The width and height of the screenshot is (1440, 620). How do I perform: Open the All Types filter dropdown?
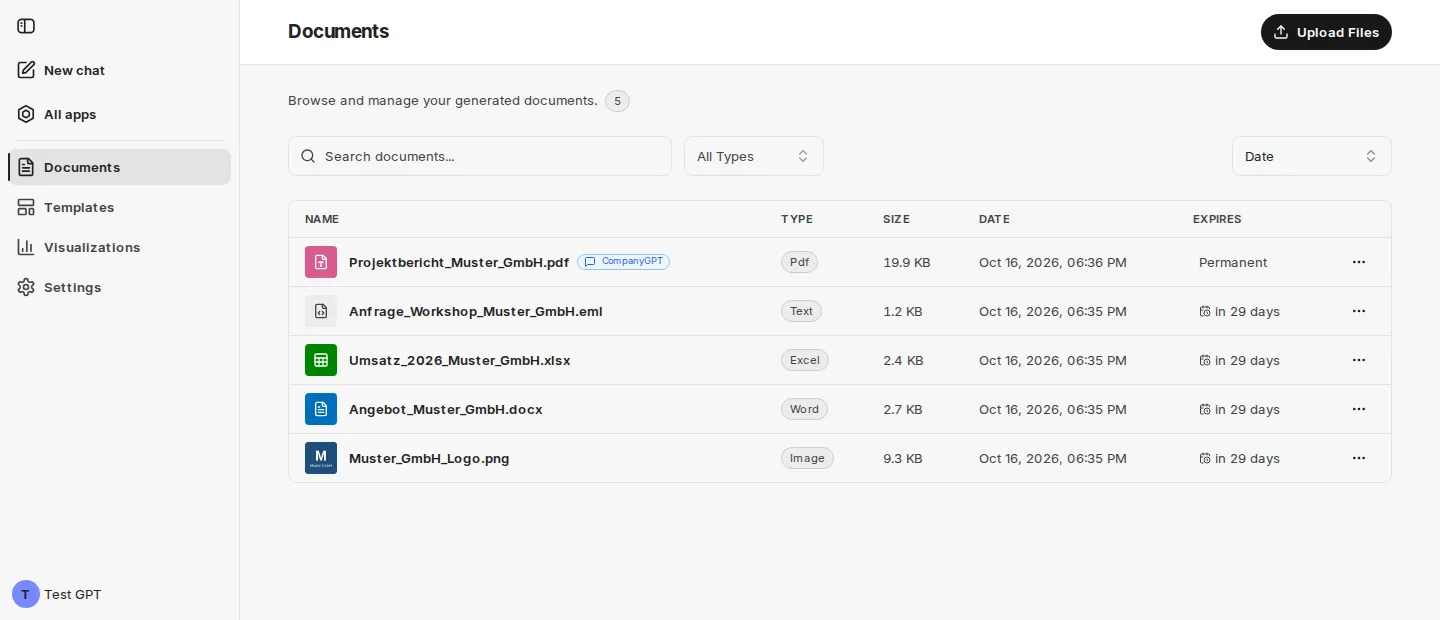click(754, 156)
